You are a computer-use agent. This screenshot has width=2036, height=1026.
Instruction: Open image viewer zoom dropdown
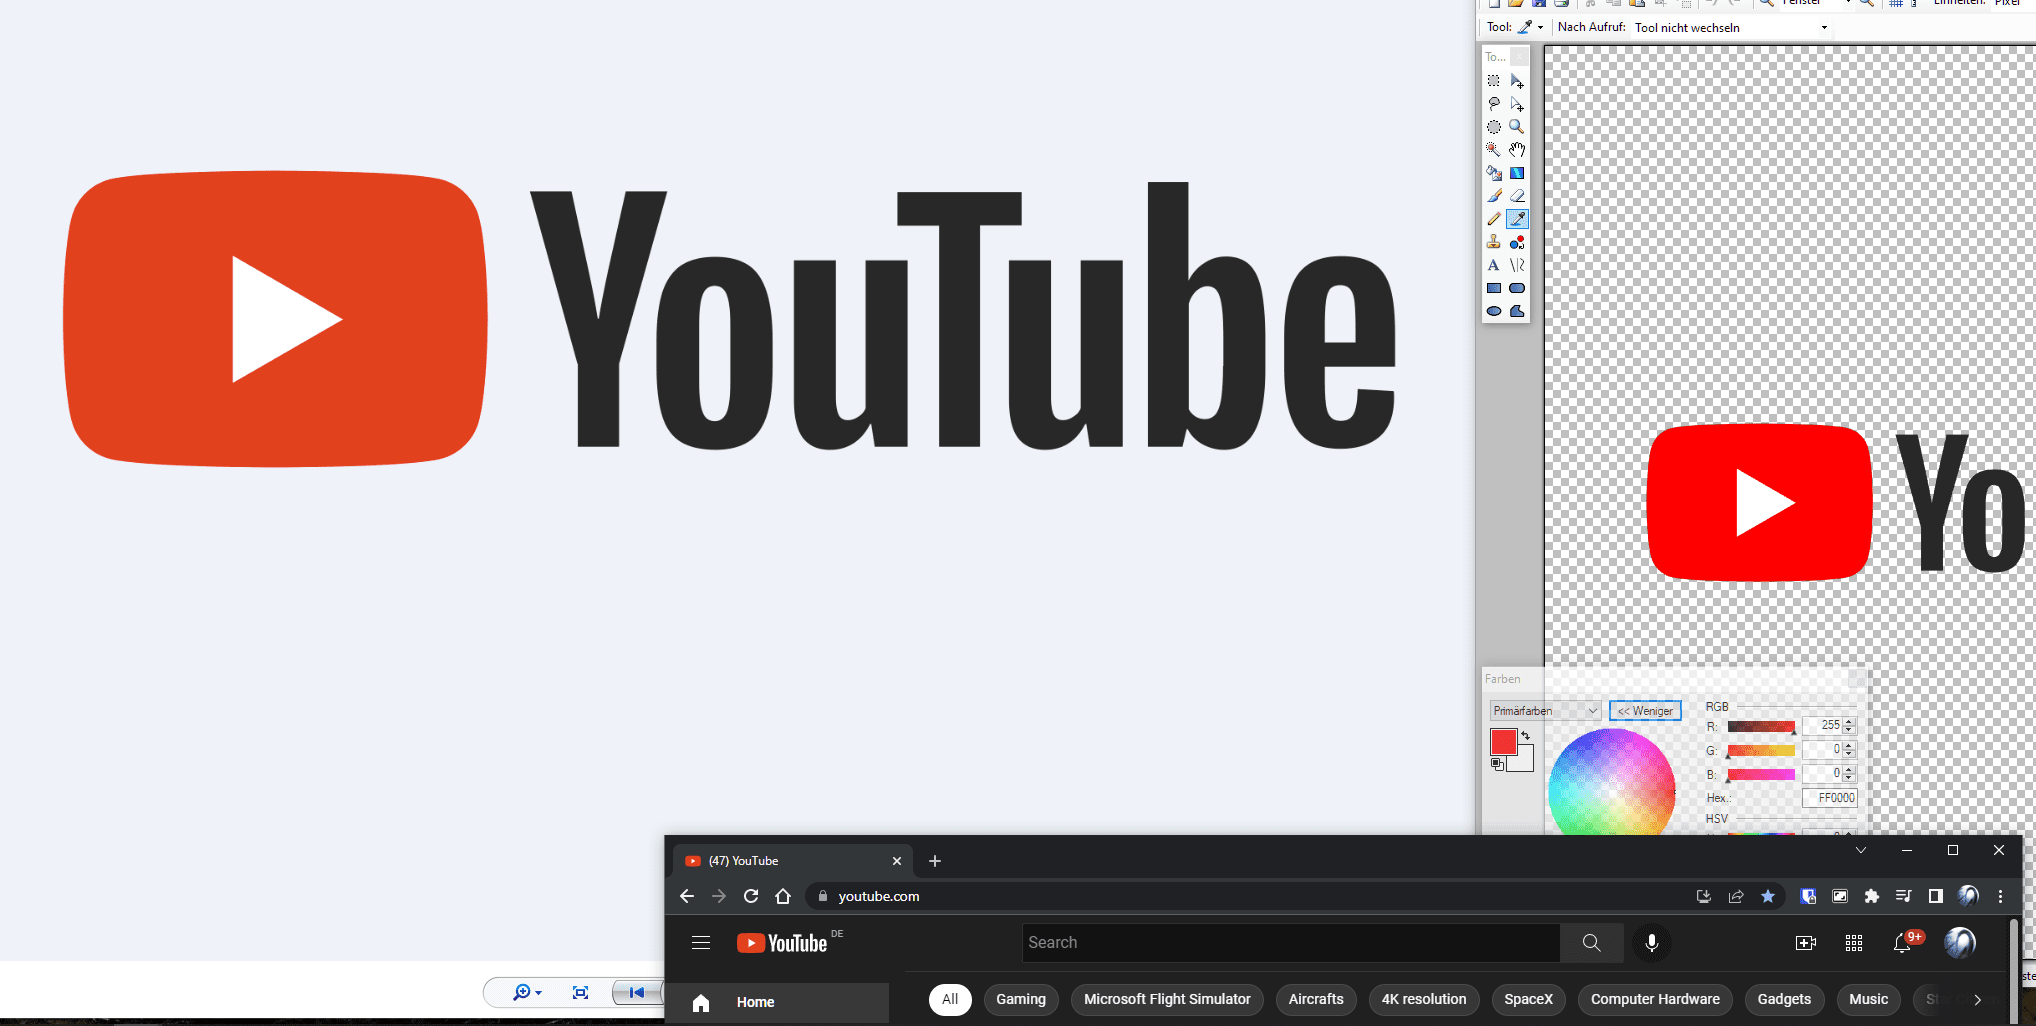pyautogui.click(x=527, y=992)
